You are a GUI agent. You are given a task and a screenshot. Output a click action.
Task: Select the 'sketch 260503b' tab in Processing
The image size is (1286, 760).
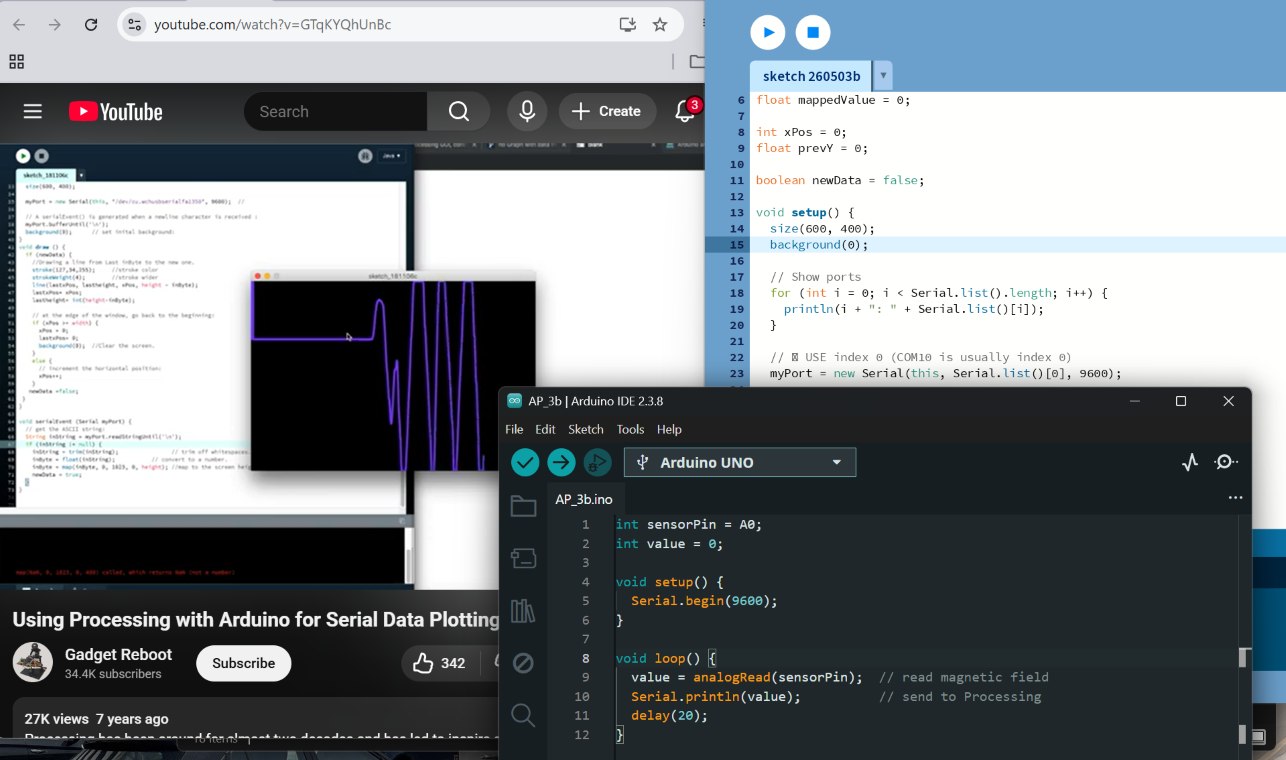811,76
